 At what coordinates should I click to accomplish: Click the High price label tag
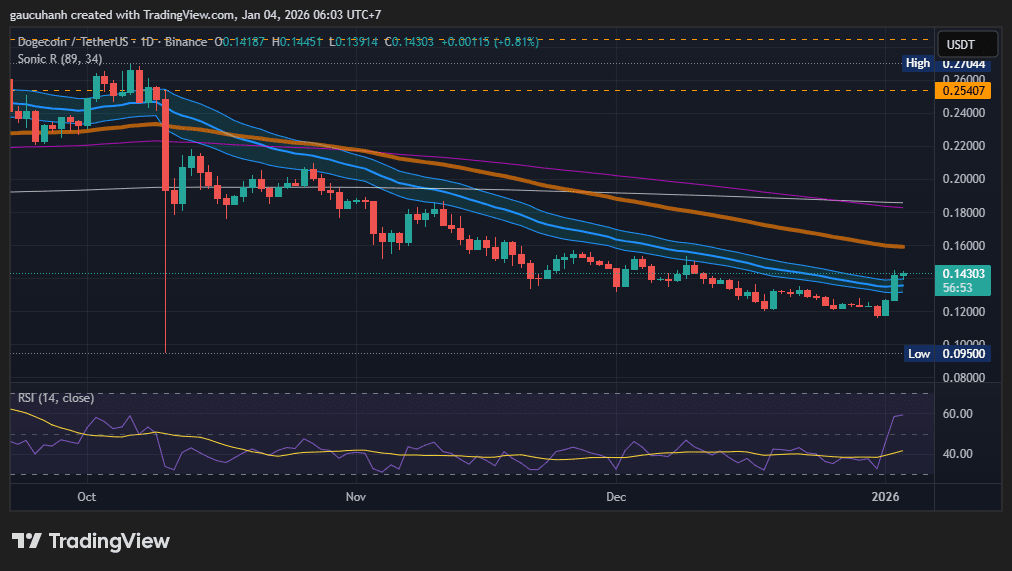(917, 63)
